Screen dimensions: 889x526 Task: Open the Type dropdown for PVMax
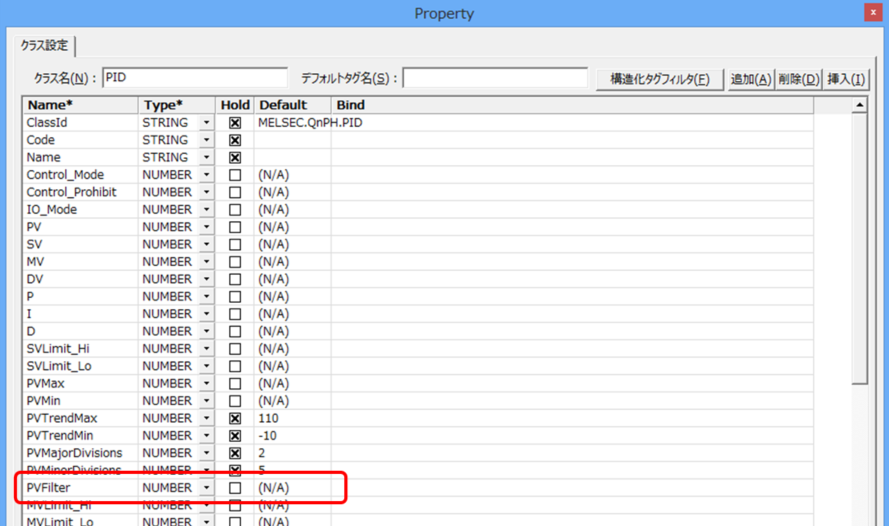pos(206,383)
